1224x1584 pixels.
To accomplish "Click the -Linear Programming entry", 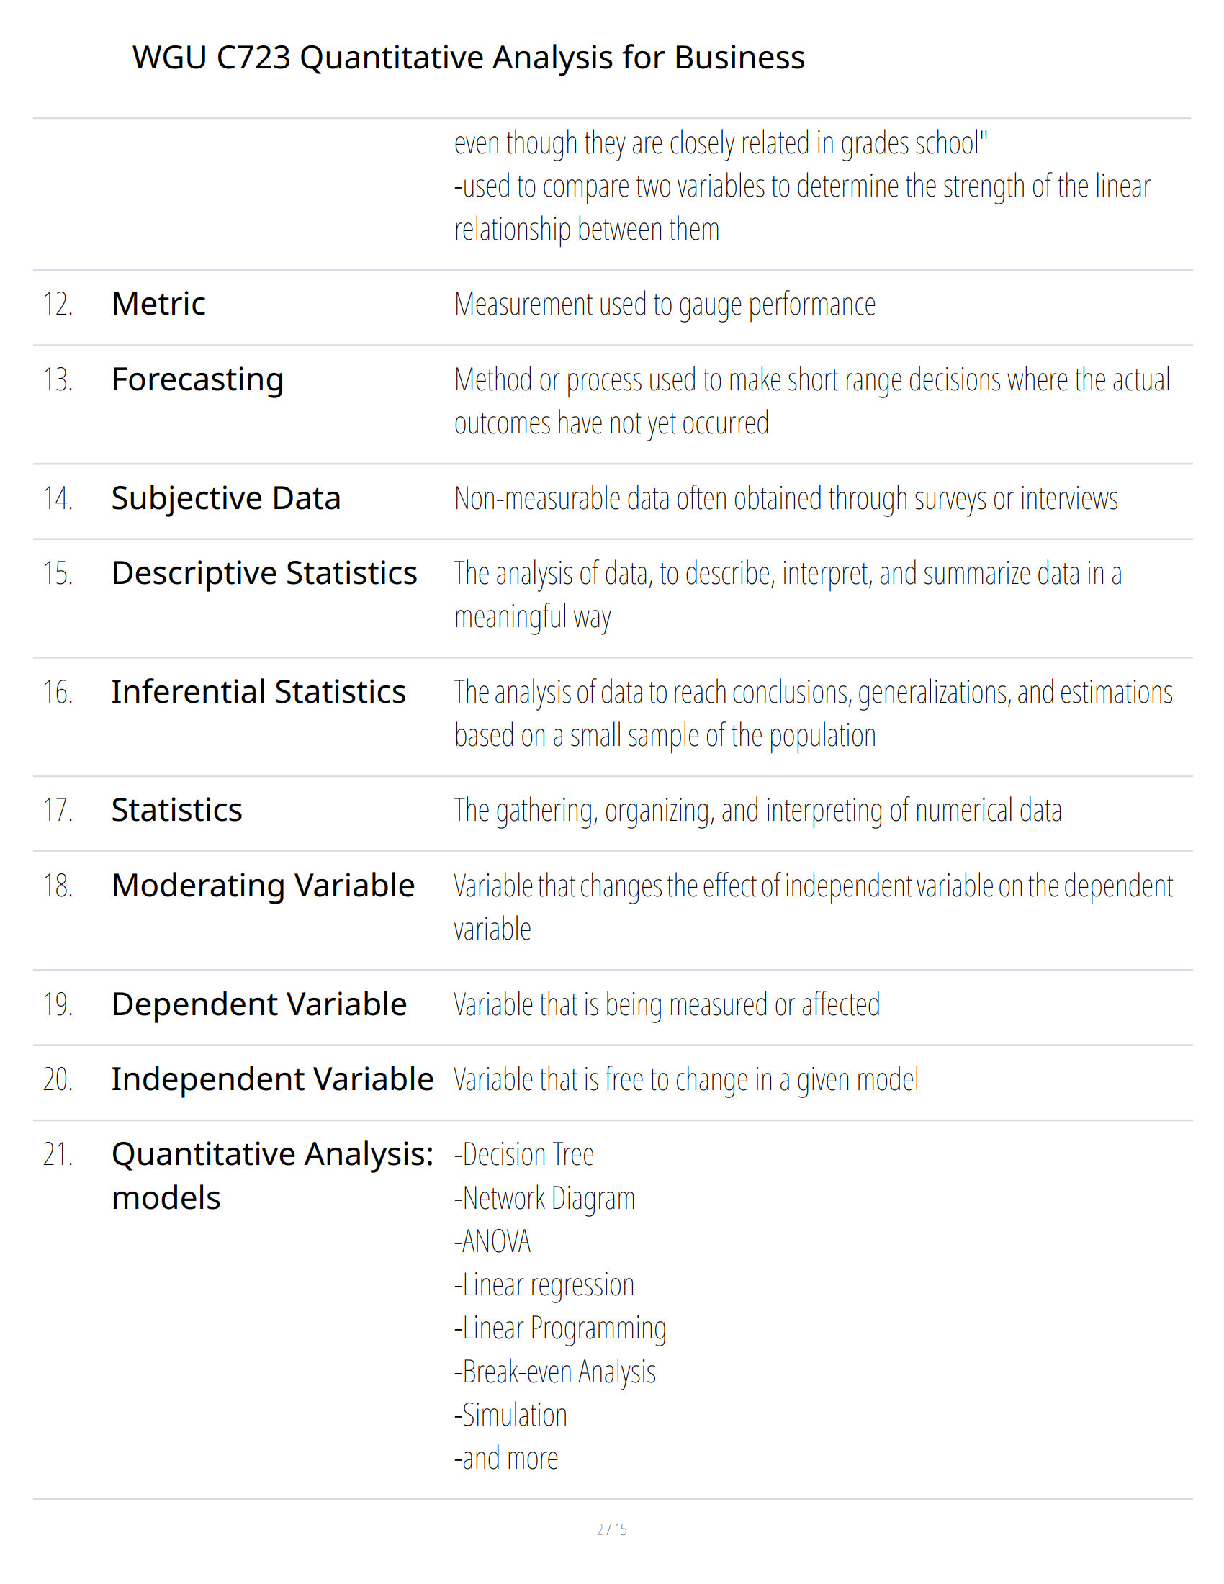I will [560, 1329].
